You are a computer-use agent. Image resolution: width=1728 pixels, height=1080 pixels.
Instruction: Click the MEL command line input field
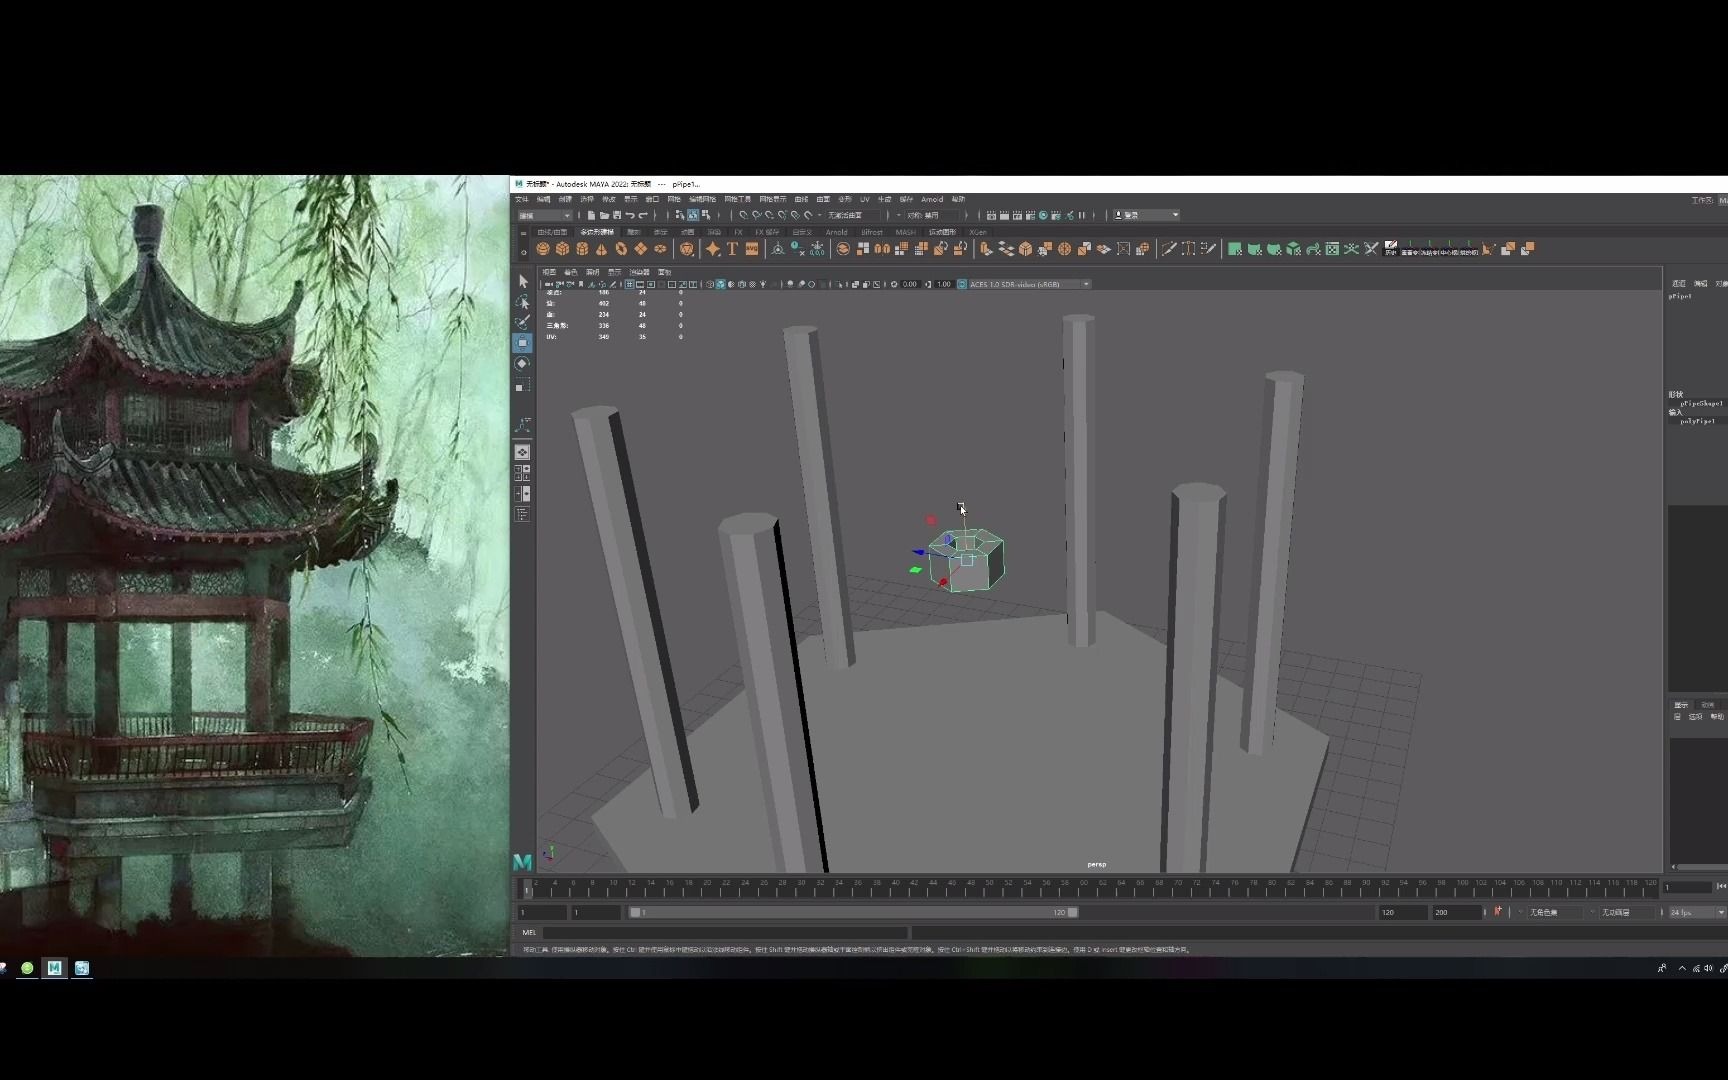pyautogui.click(x=725, y=932)
